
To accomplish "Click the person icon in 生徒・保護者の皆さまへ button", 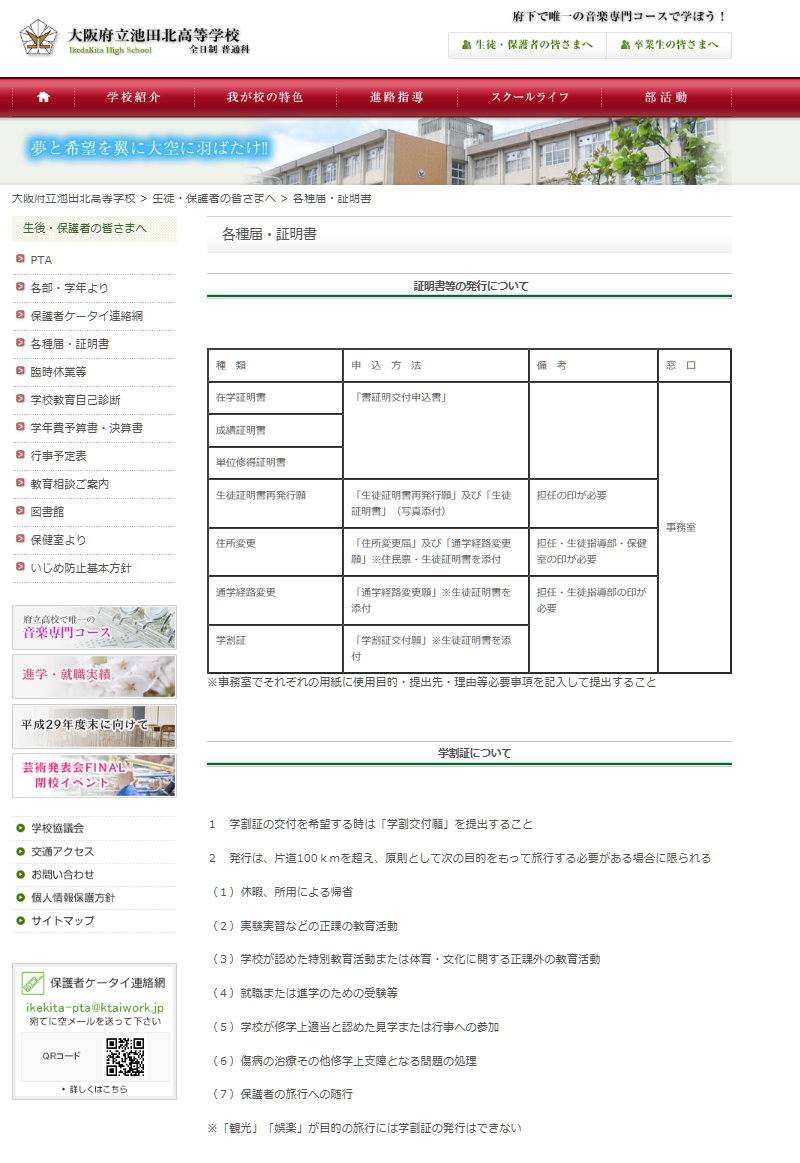I will pyautogui.click(x=466, y=45).
